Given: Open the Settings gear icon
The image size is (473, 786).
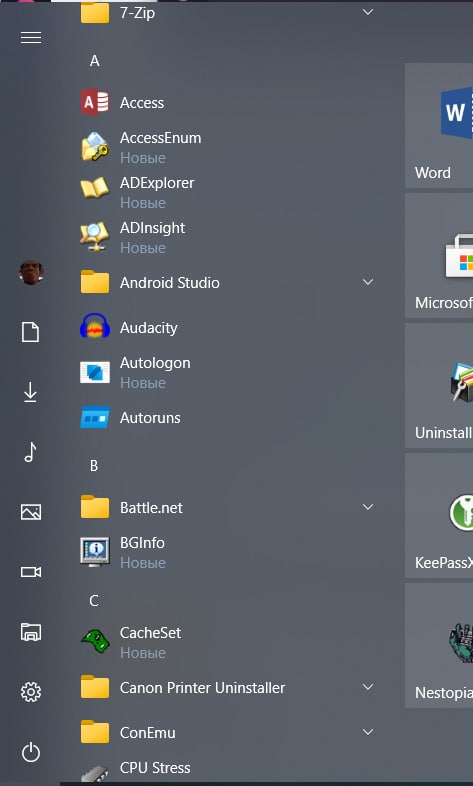Looking at the screenshot, I should pyautogui.click(x=31, y=692).
